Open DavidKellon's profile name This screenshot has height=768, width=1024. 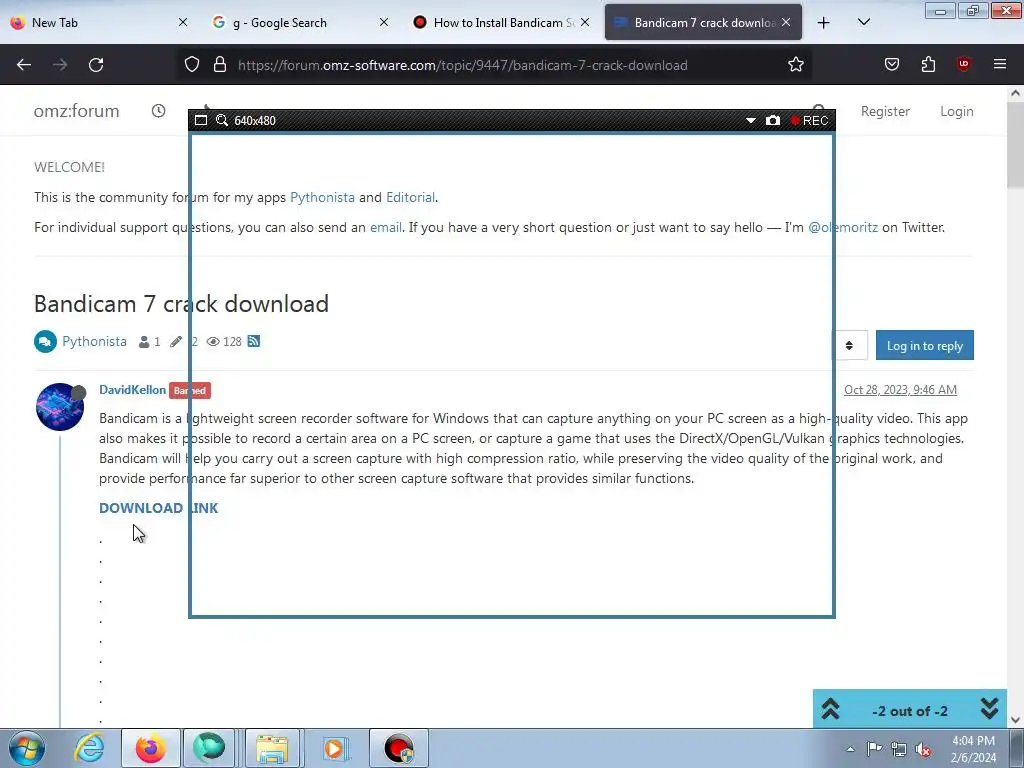pyautogui.click(x=133, y=390)
